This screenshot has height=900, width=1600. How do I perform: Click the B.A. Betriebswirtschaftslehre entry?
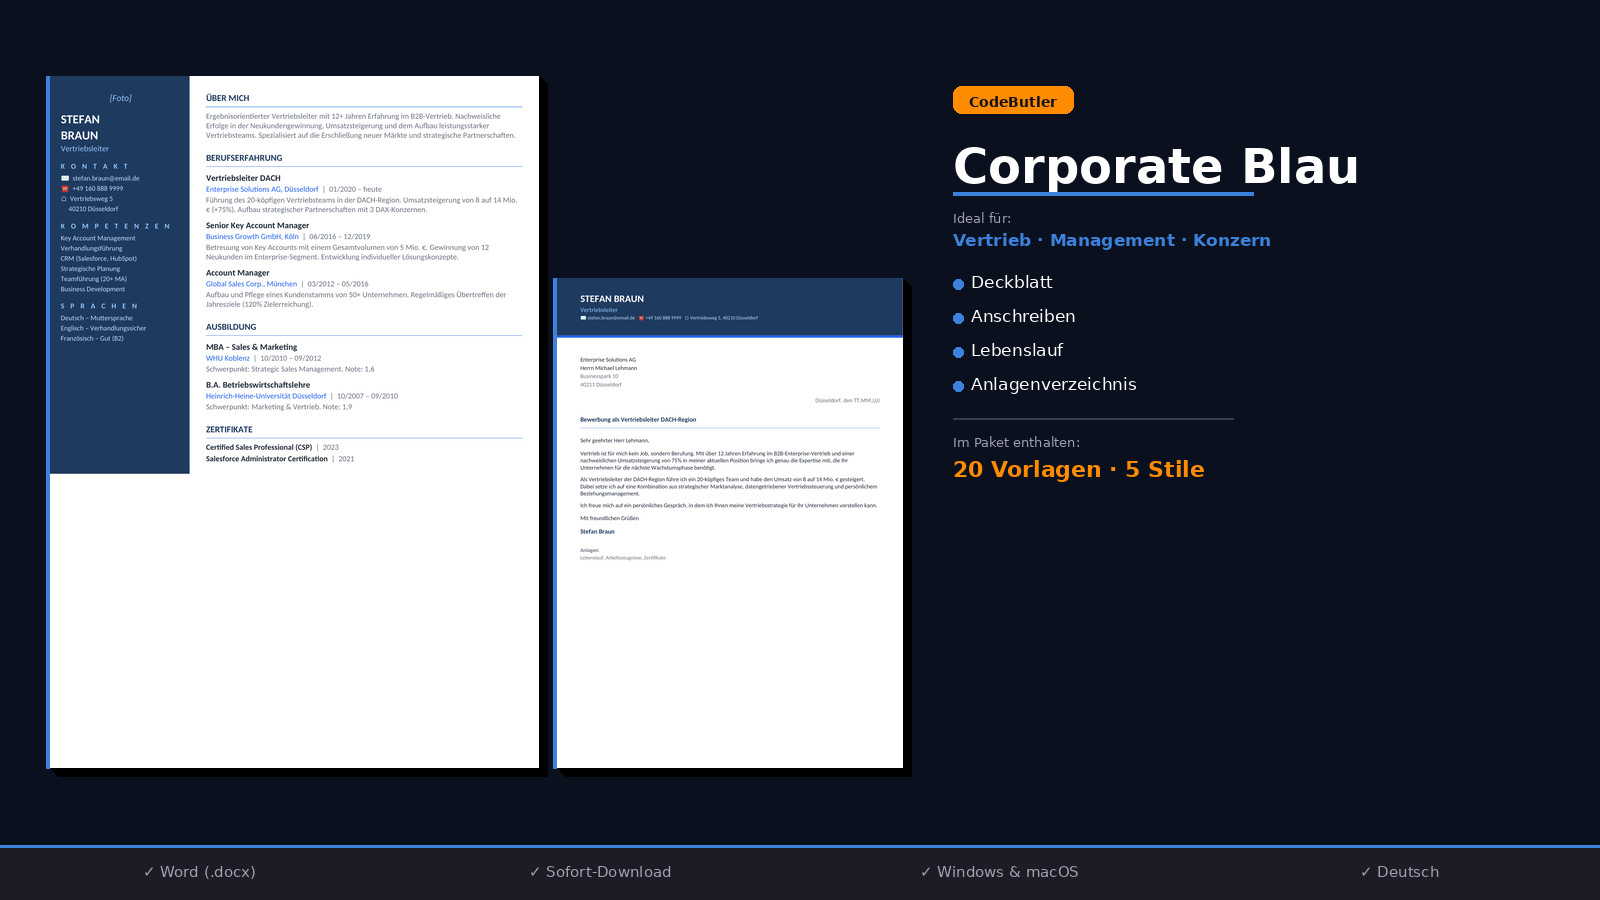click(258, 385)
